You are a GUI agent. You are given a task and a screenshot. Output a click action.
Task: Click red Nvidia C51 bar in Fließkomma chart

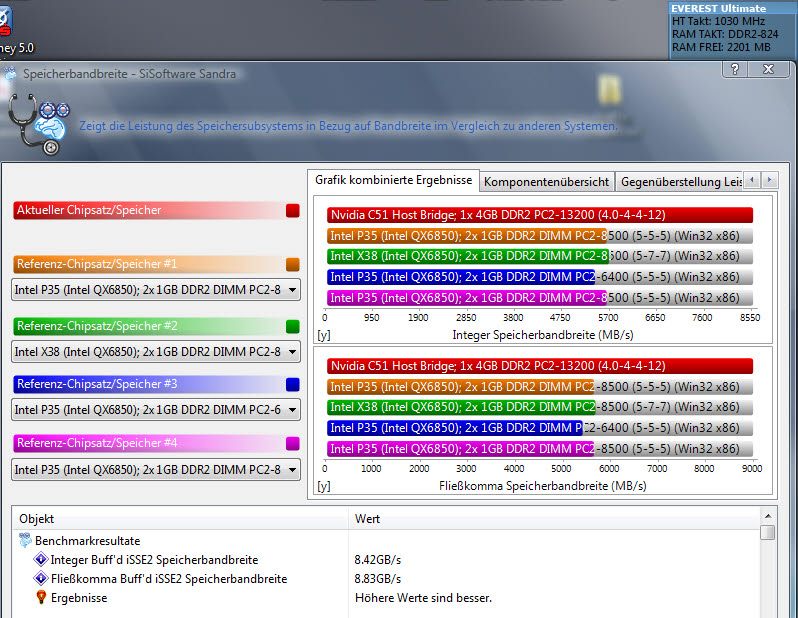point(539,366)
